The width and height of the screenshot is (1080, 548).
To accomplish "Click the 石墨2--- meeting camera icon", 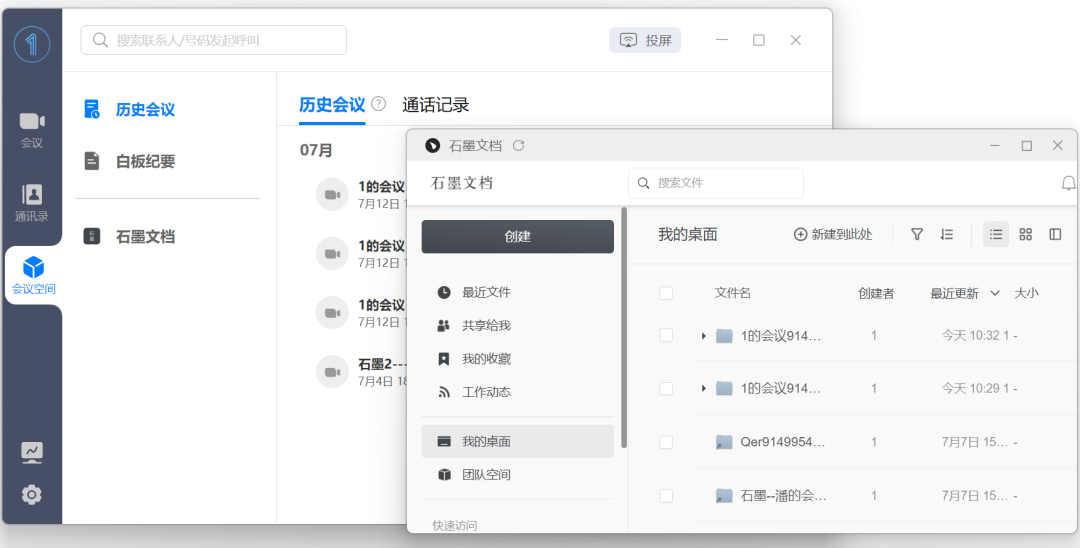I will [x=332, y=372].
